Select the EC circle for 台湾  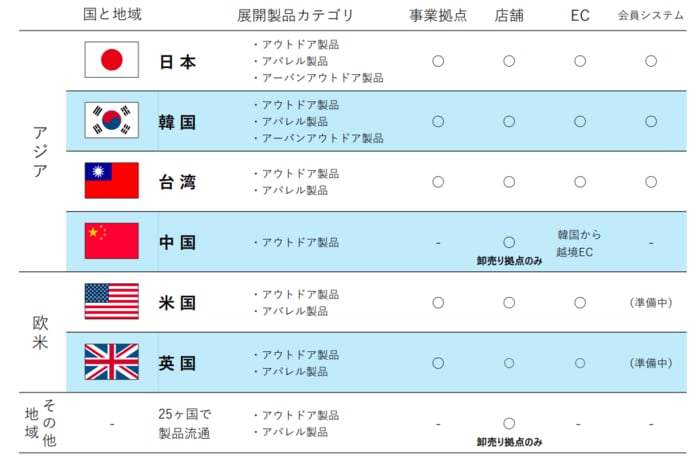(580, 182)
